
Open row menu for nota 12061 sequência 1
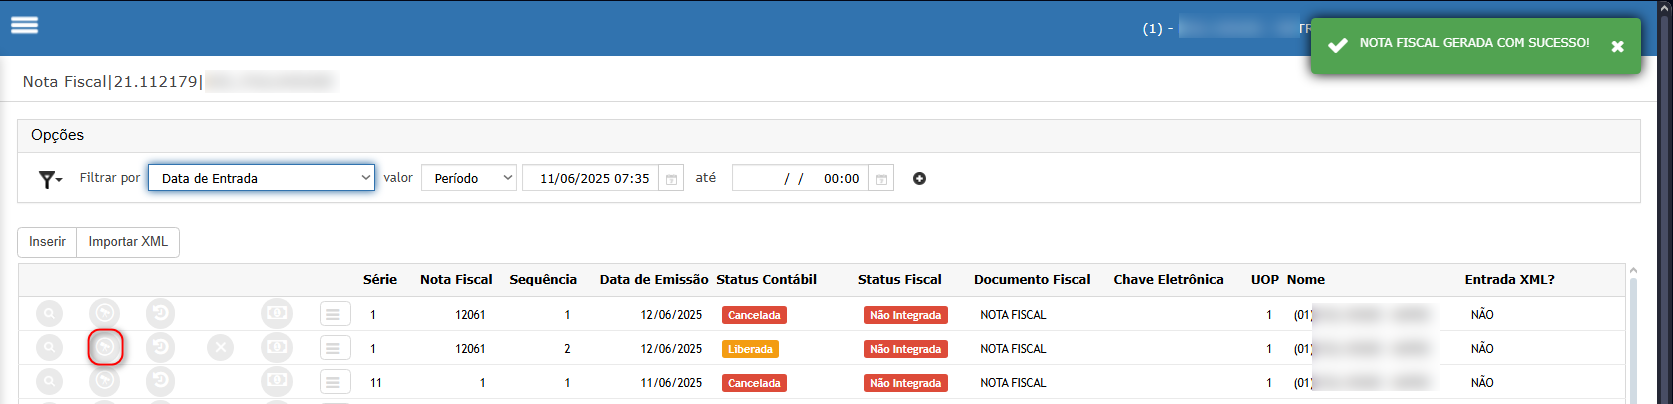tap(335, 314)
